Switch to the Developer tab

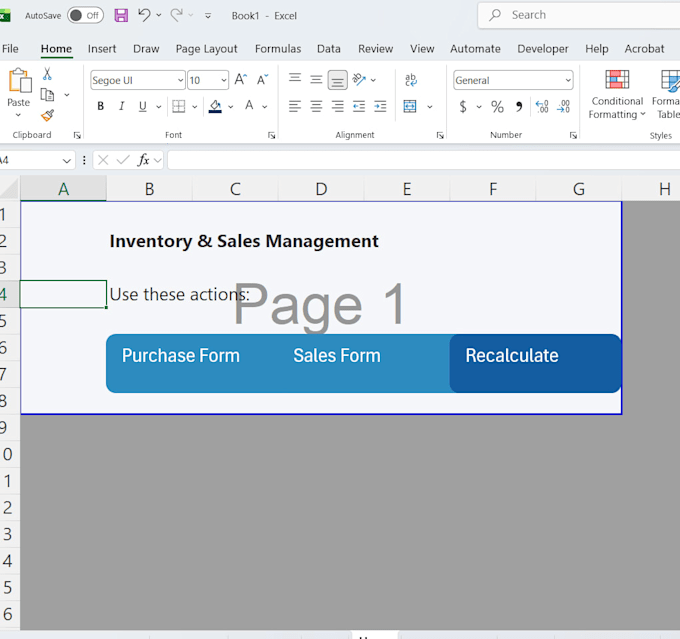click(543, 49)
